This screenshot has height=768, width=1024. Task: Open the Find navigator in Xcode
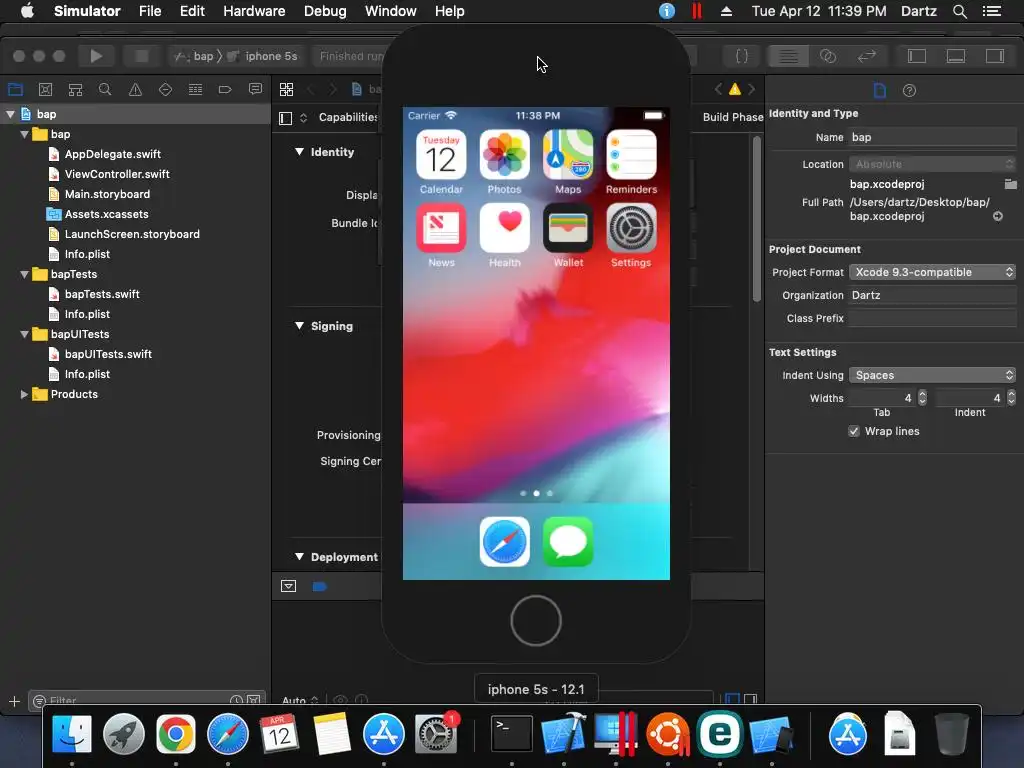click(104, 89)
